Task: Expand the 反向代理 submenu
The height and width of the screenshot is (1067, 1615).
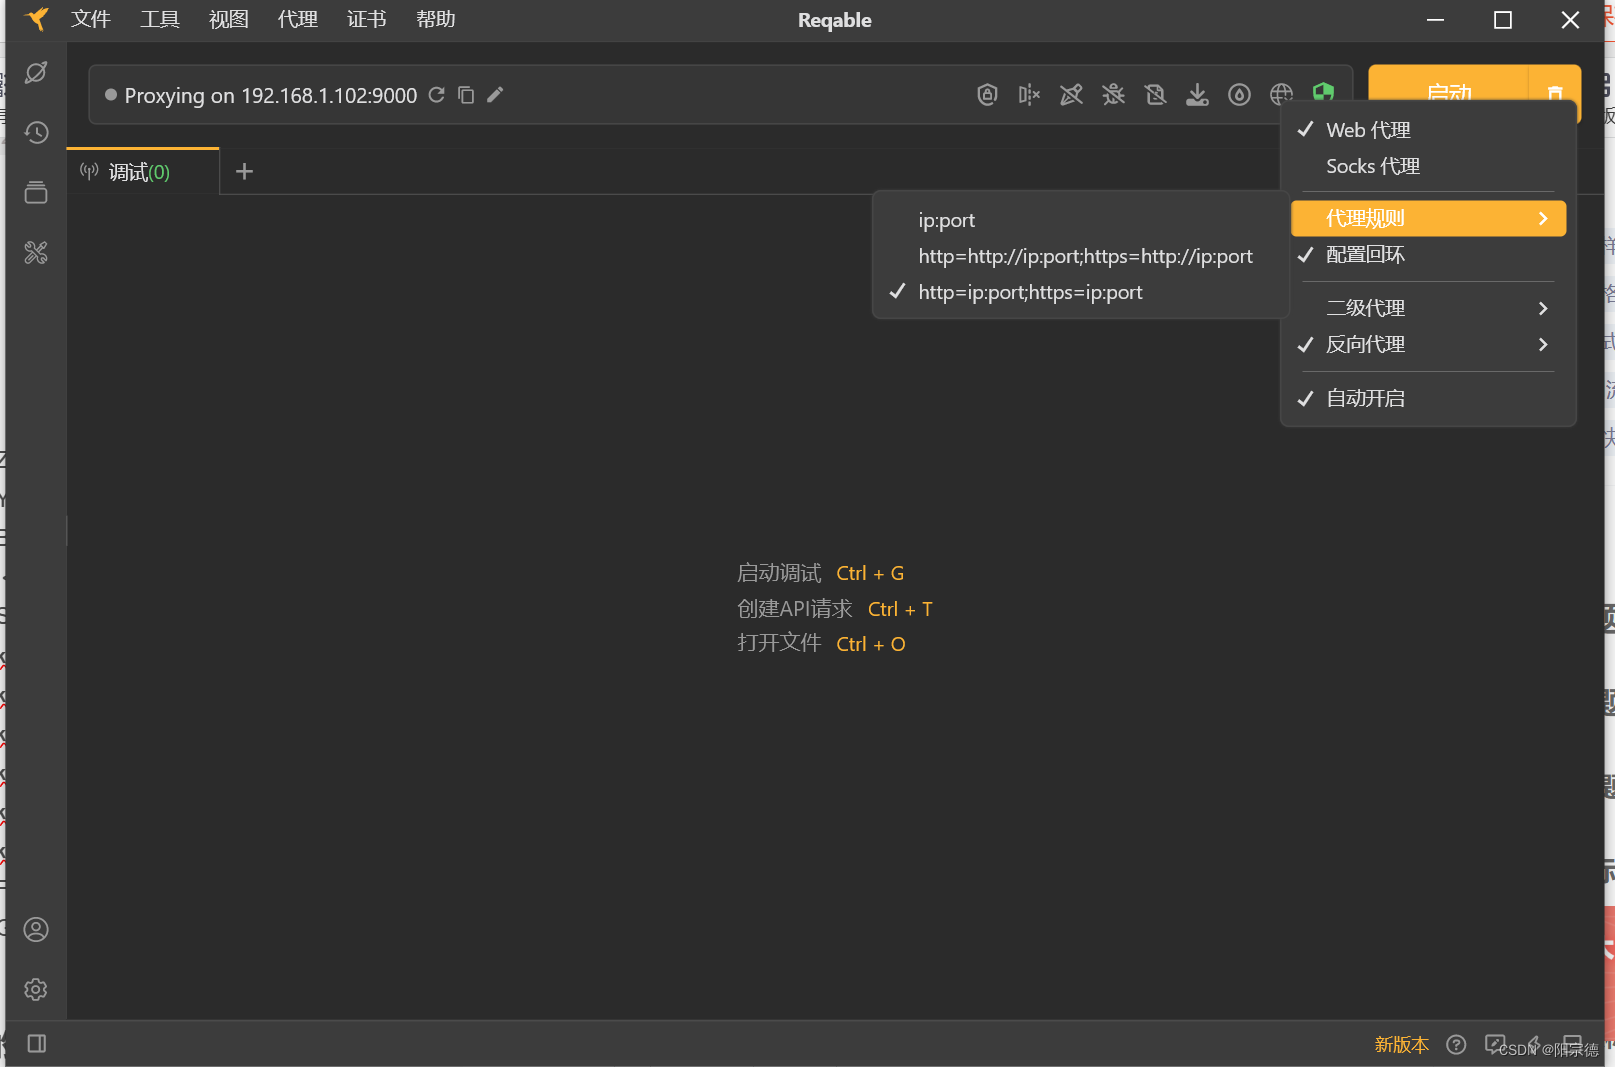Action: pyautogui.click(x=1428, y=344)
